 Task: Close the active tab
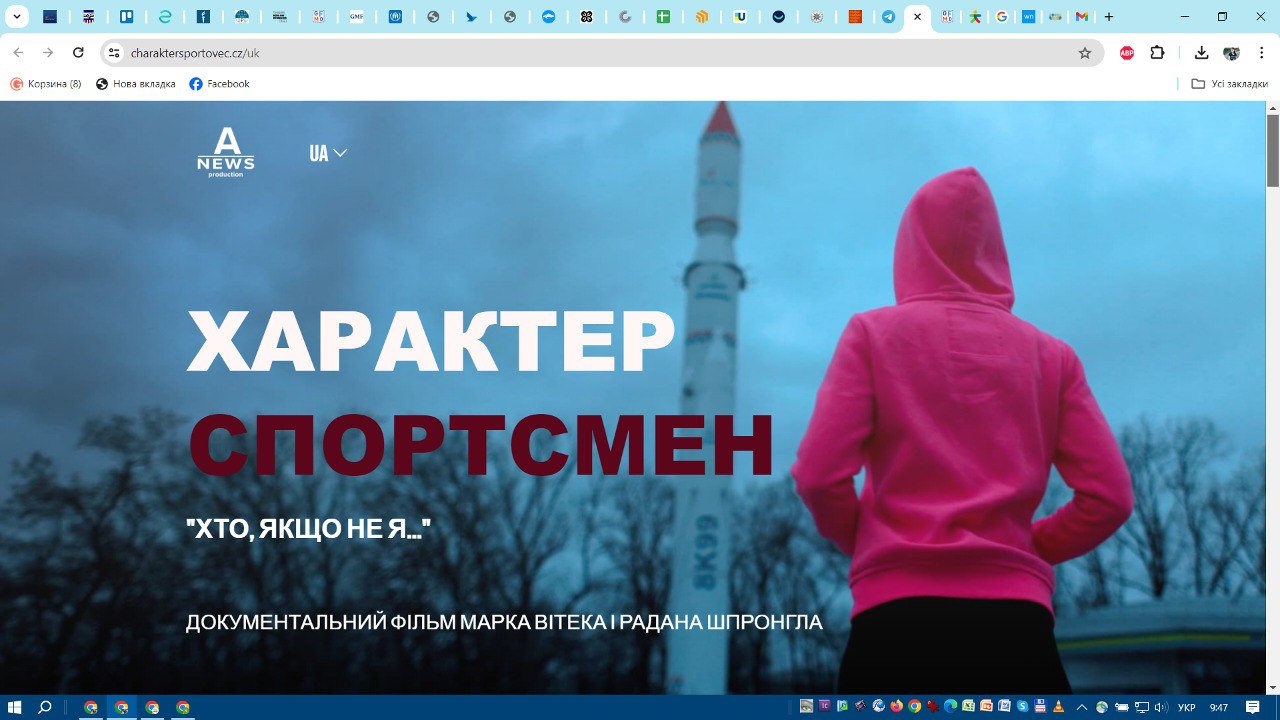(917, 17)
